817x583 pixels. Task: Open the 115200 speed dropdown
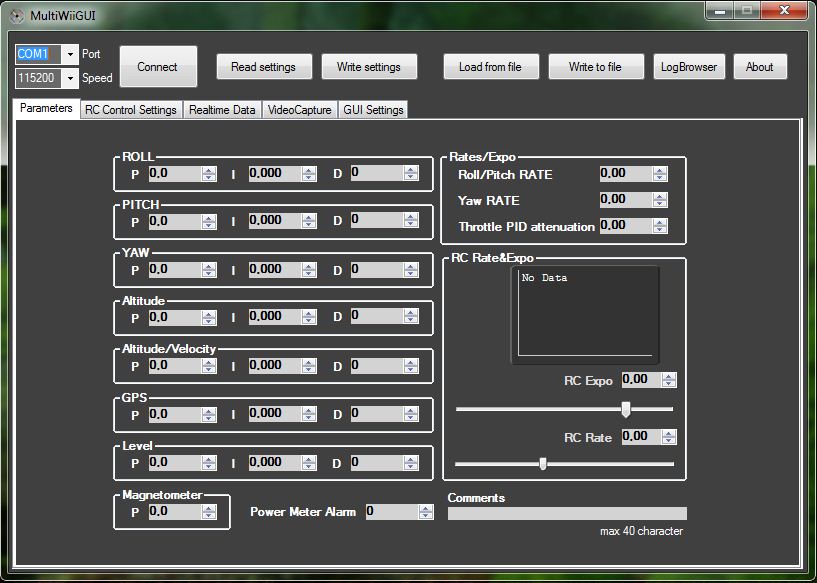tap(70, 78)
